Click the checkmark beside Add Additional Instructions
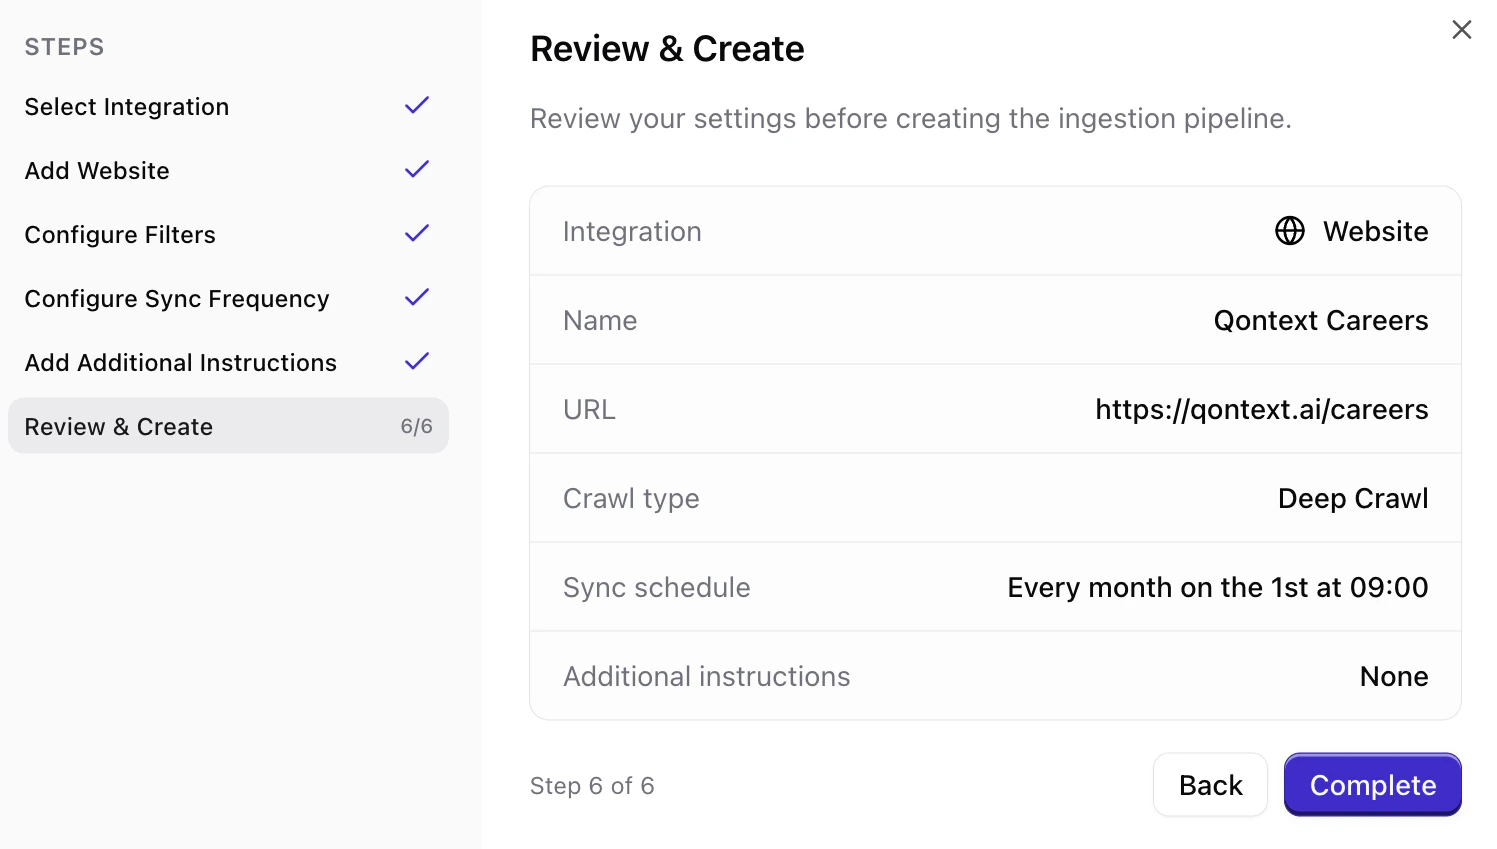The width and height of the screenshot is (1497, 849). [416, 361]
